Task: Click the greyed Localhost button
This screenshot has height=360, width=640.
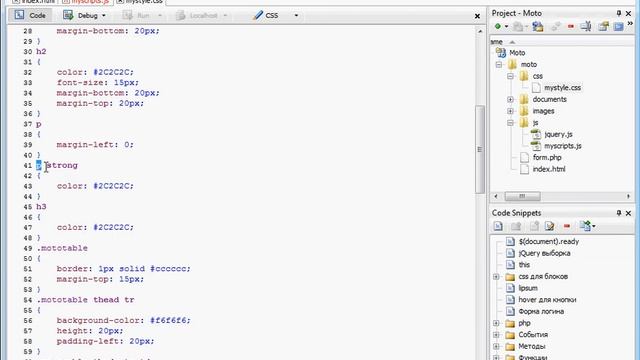Action: tap(197, 16)
